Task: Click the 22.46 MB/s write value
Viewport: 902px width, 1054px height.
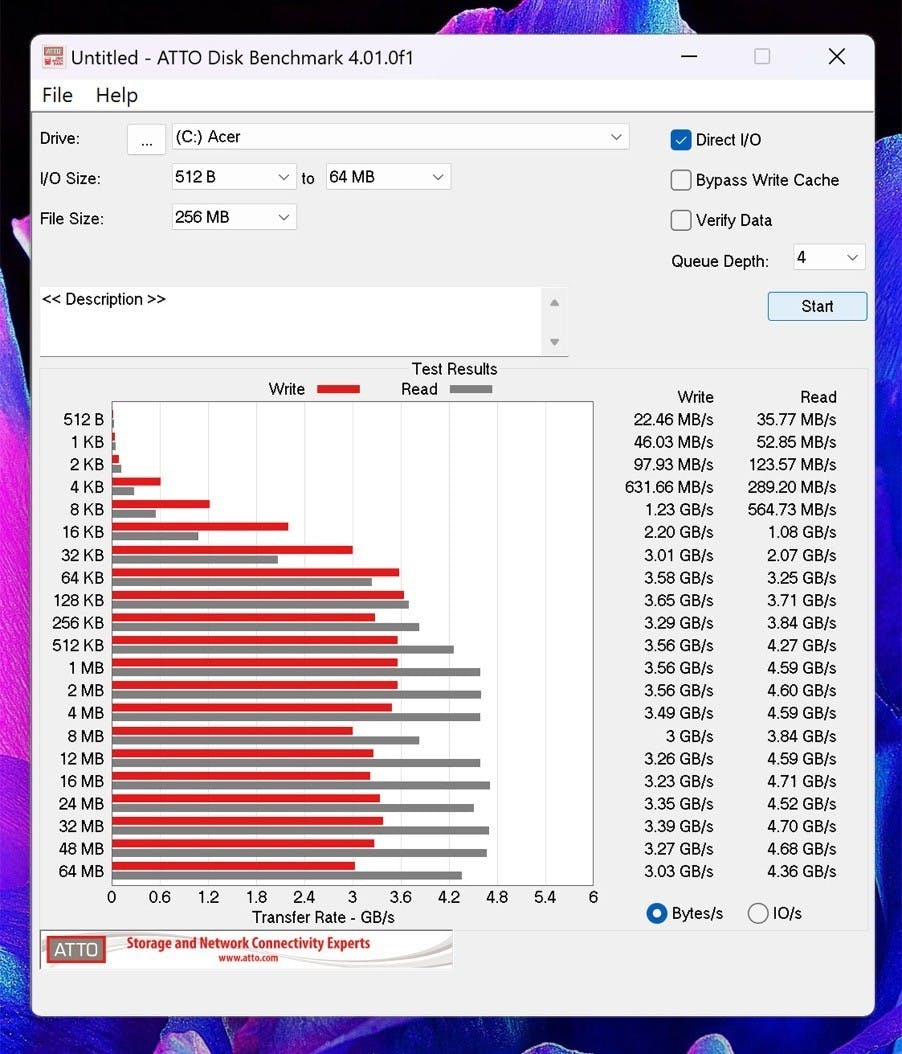Action: click(673, 420)
